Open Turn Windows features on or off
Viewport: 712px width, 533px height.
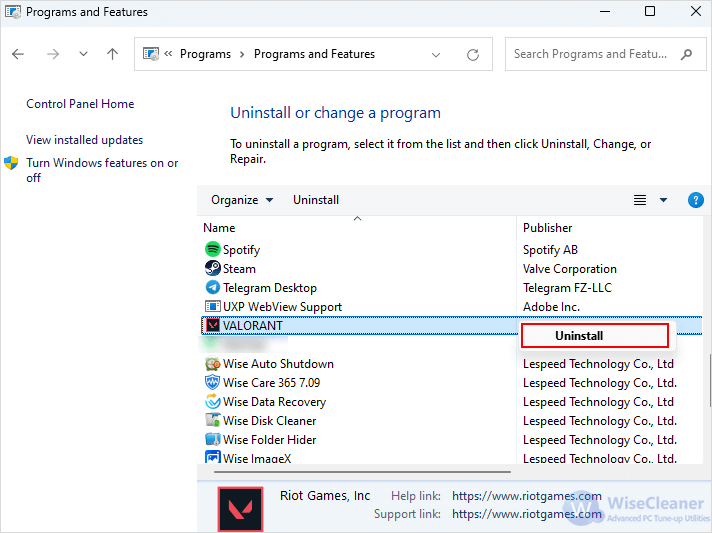coord(102,170)
